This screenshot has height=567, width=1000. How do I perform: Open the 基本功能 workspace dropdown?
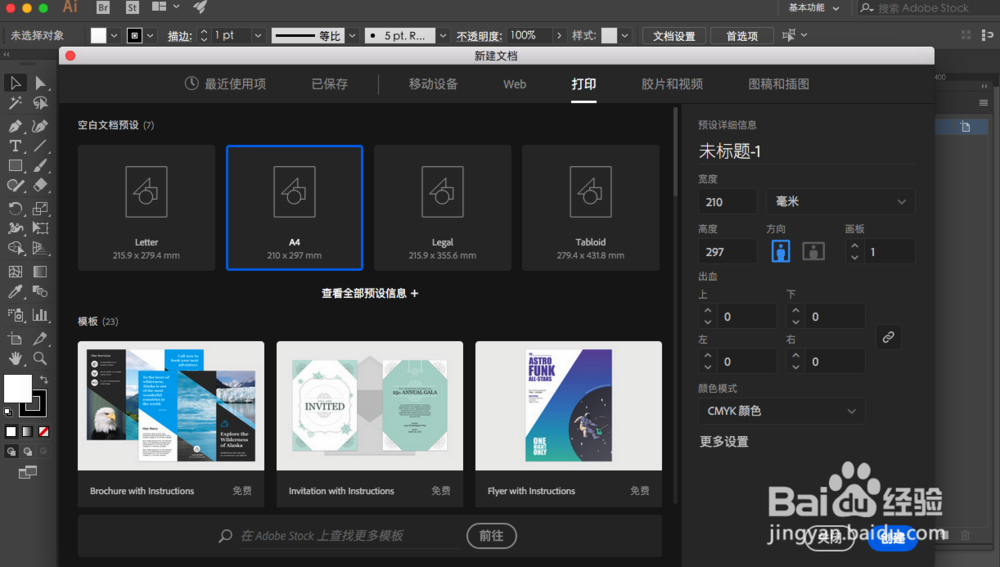[814, 8]
